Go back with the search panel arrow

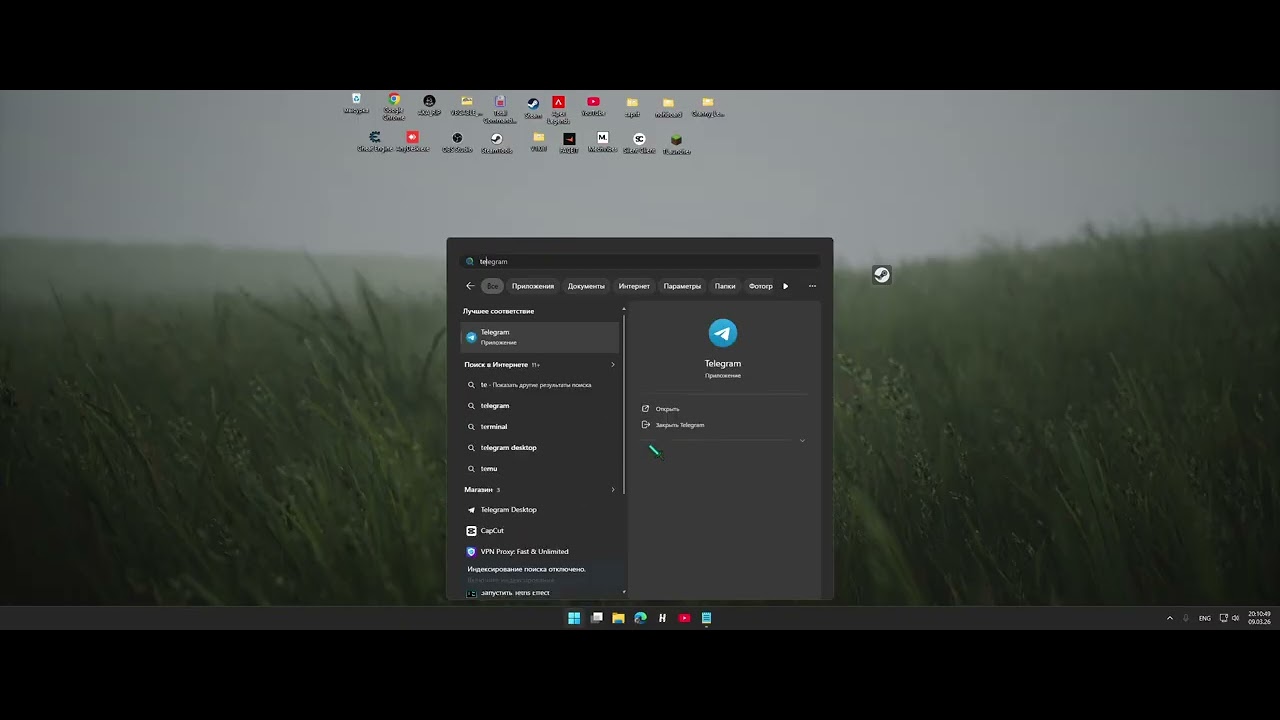pyautogui.click(x=470, y=286)
